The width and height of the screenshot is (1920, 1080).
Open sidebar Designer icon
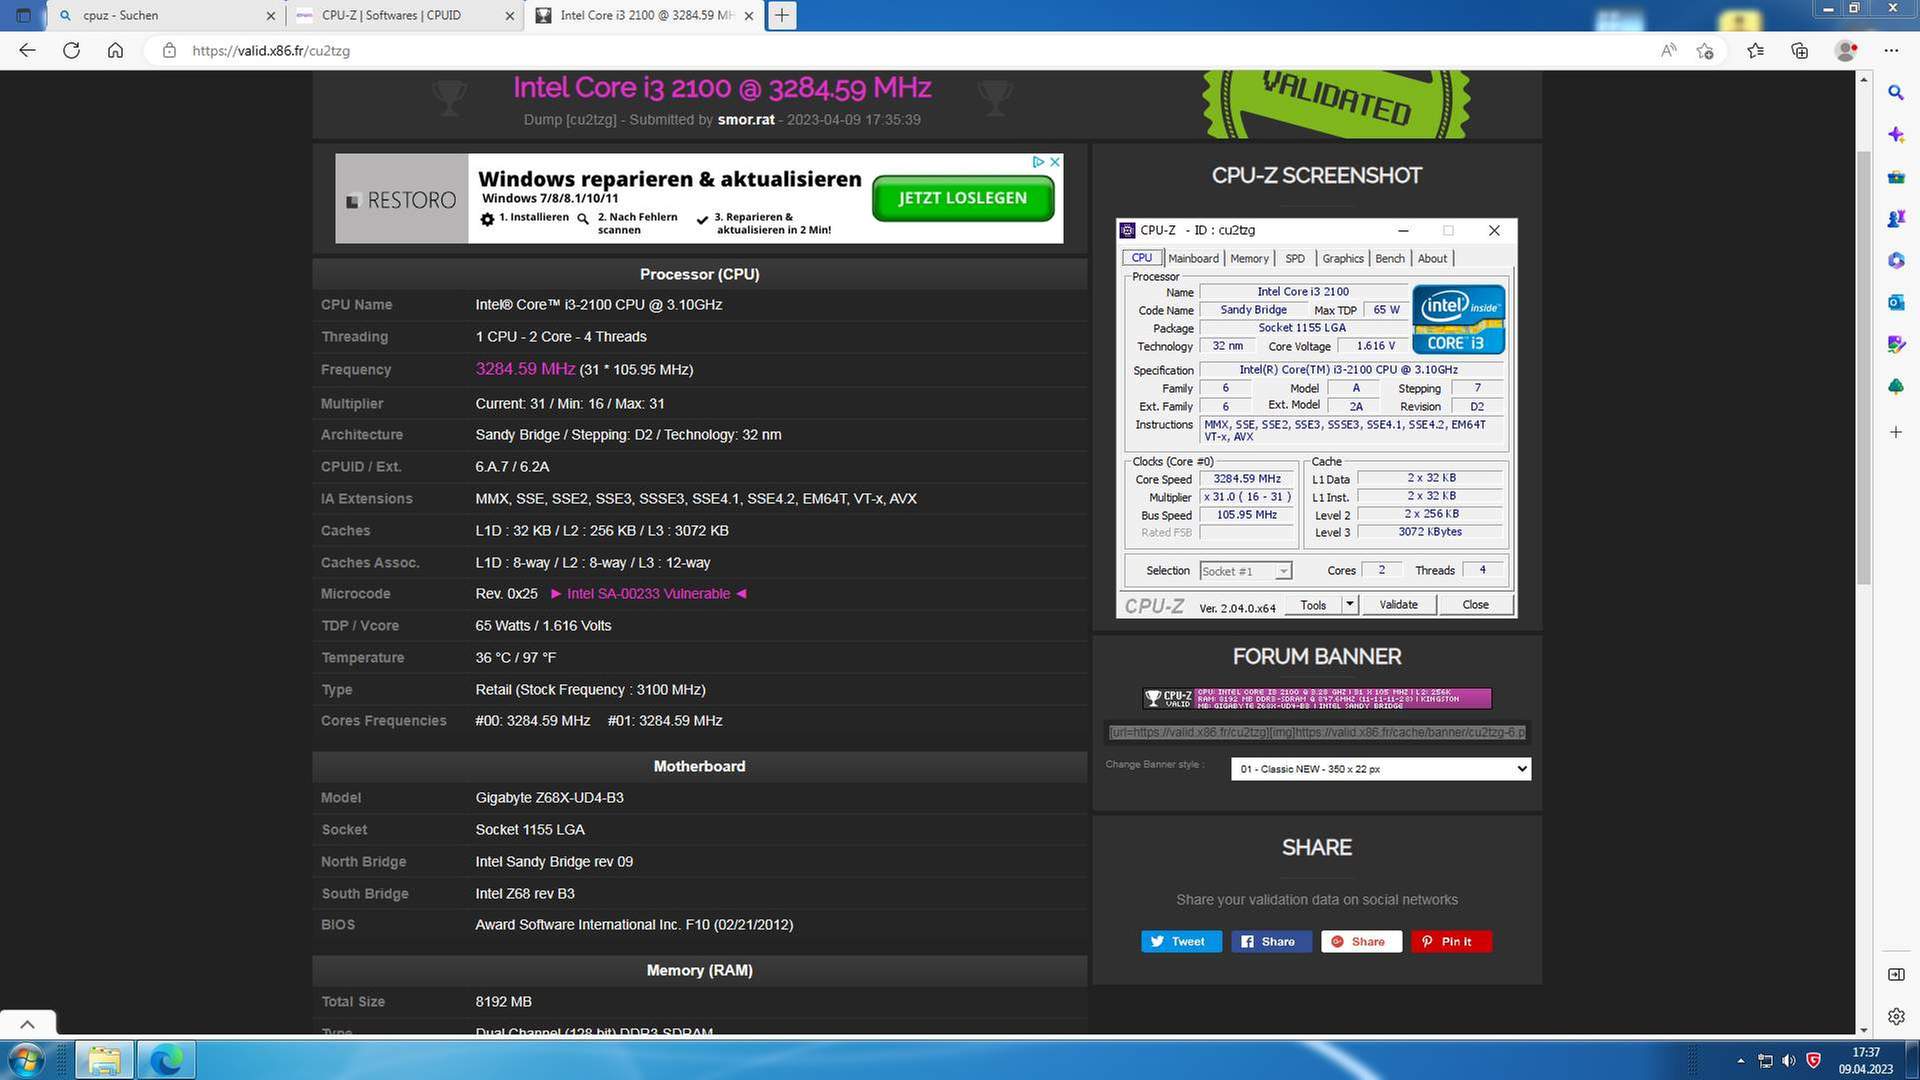[x=1895, y=344]
